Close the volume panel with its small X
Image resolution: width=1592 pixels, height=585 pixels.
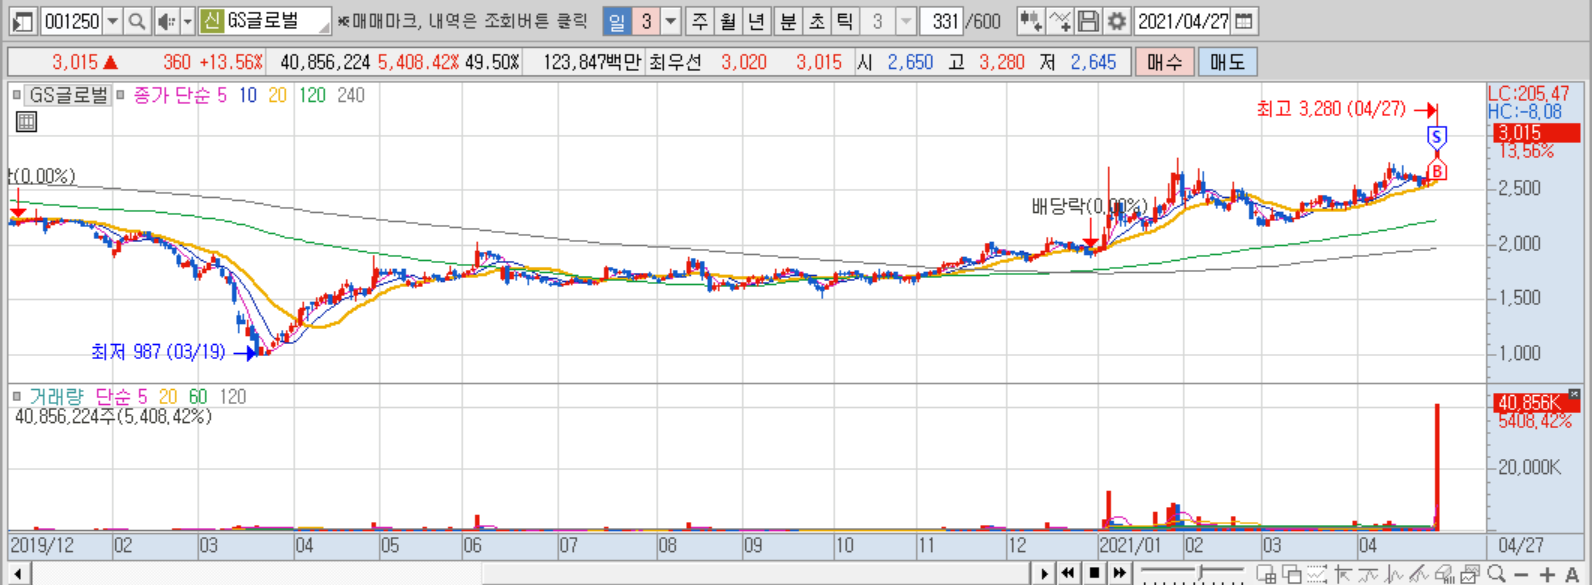(x=1574, y=394)
